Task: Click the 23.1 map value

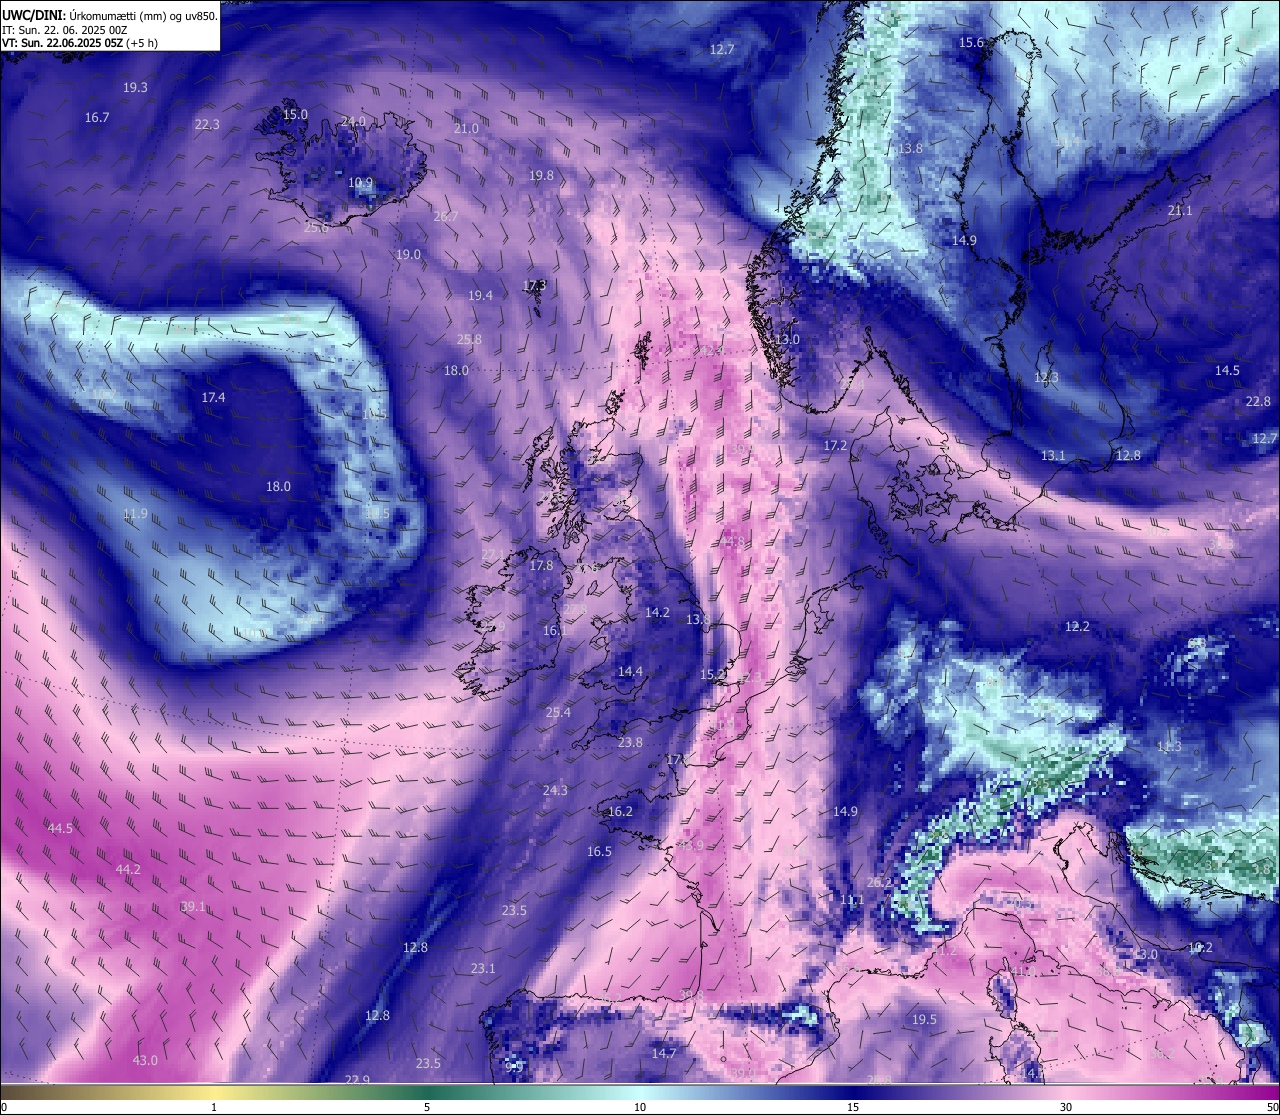Action: tap(483, 969)
